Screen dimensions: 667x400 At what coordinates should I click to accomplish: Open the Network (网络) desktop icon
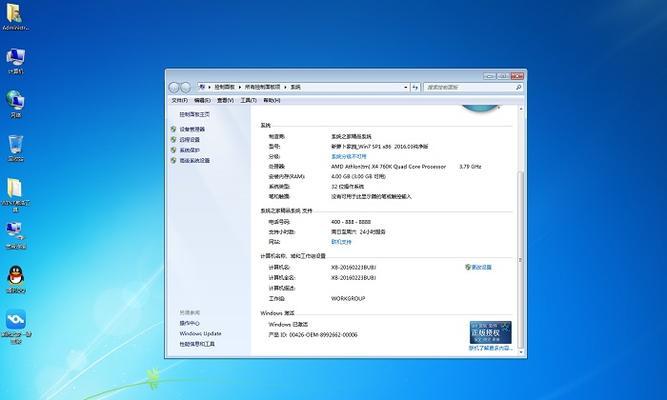click(x=15, y=103)
